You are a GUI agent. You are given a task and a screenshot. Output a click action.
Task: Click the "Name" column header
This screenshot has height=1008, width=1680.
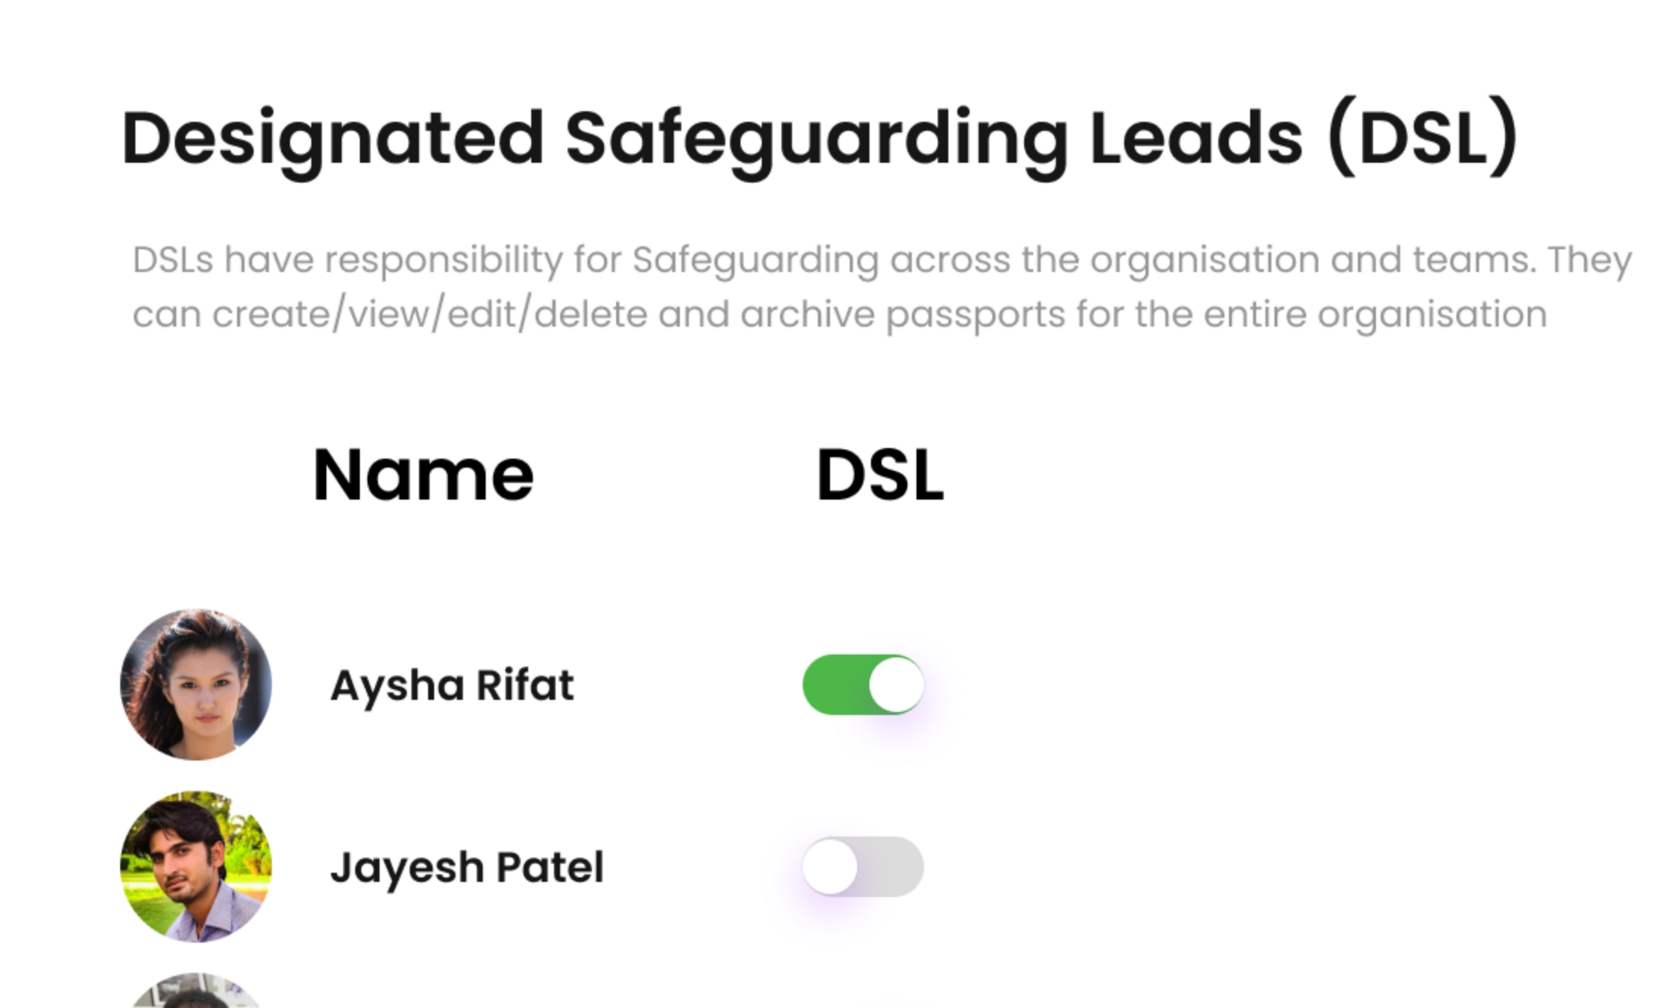(x=422, y=472)
